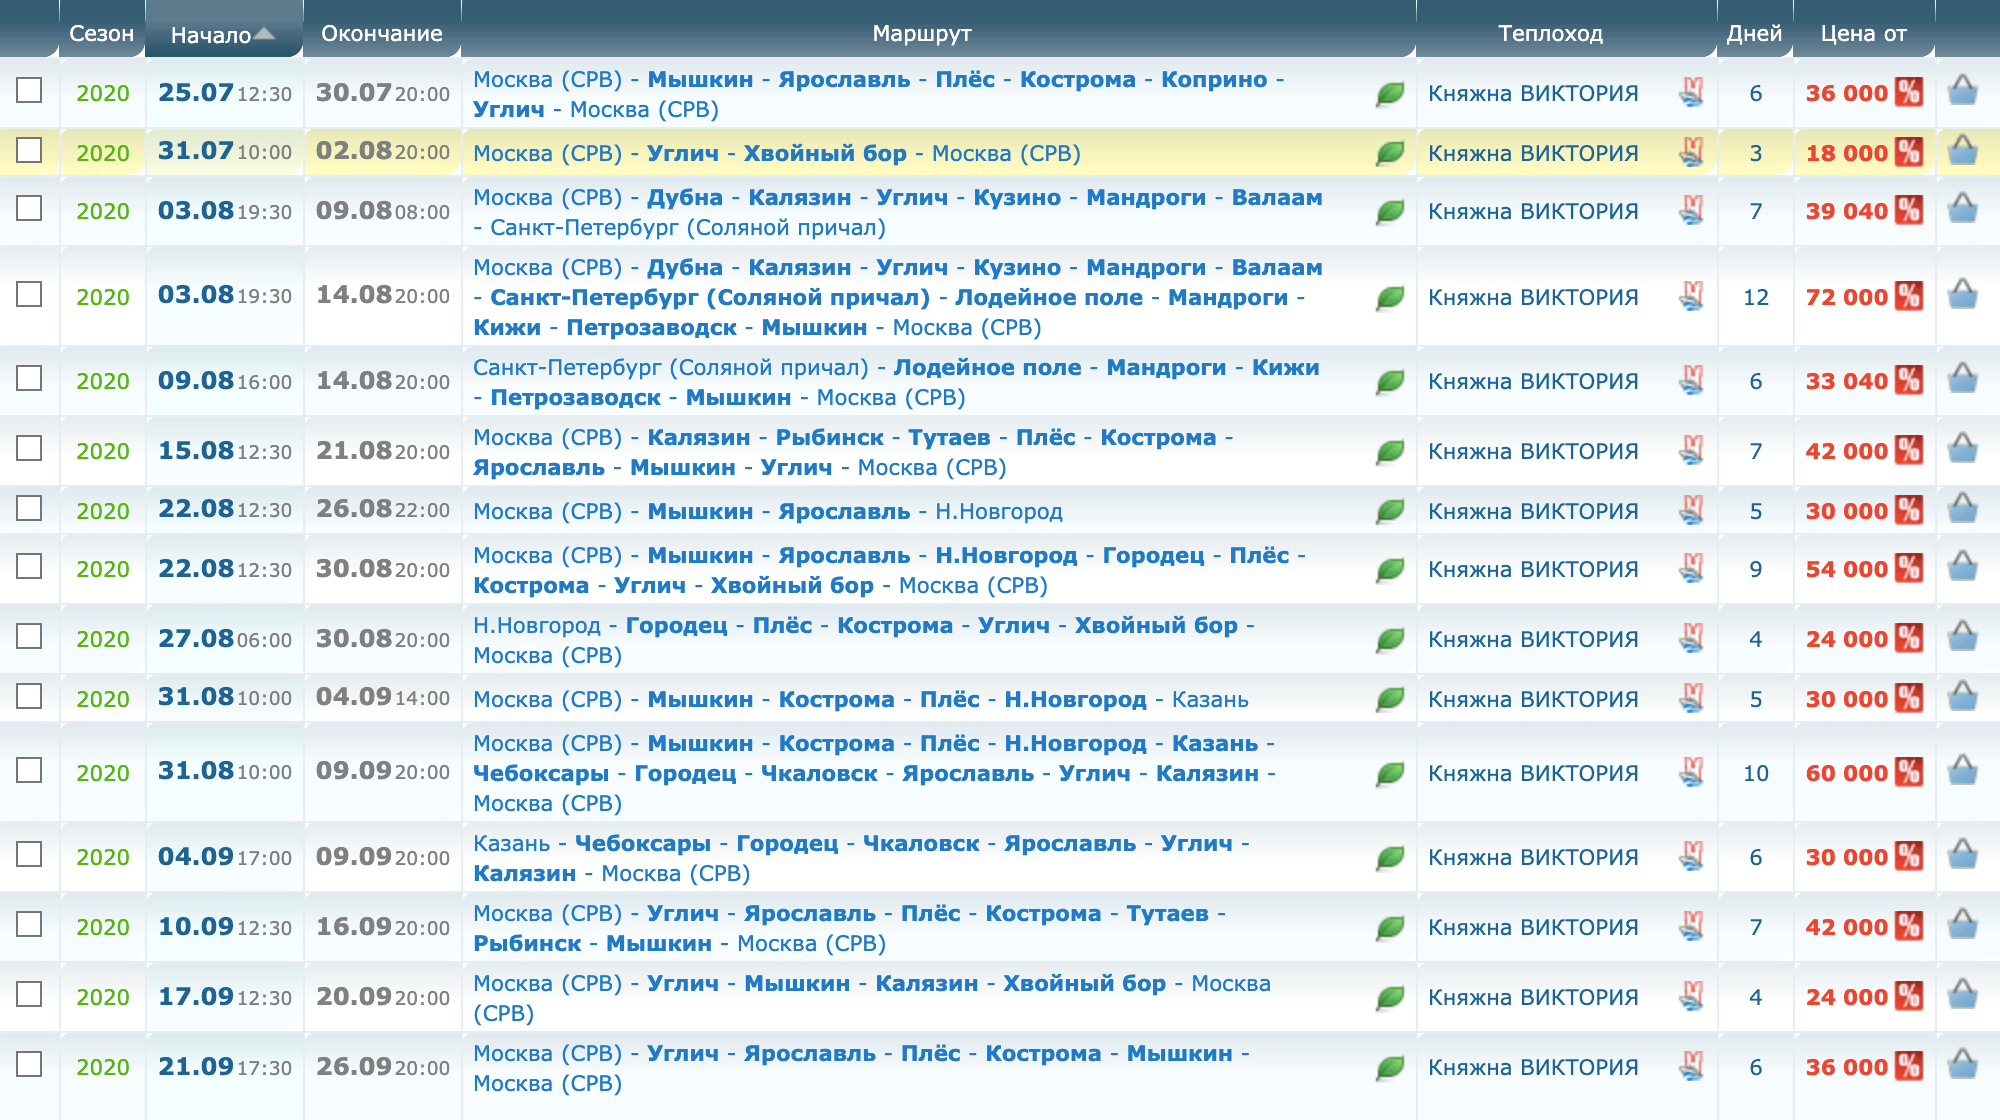Click basket icon for 33 040 cruise

click(1963, 379)
